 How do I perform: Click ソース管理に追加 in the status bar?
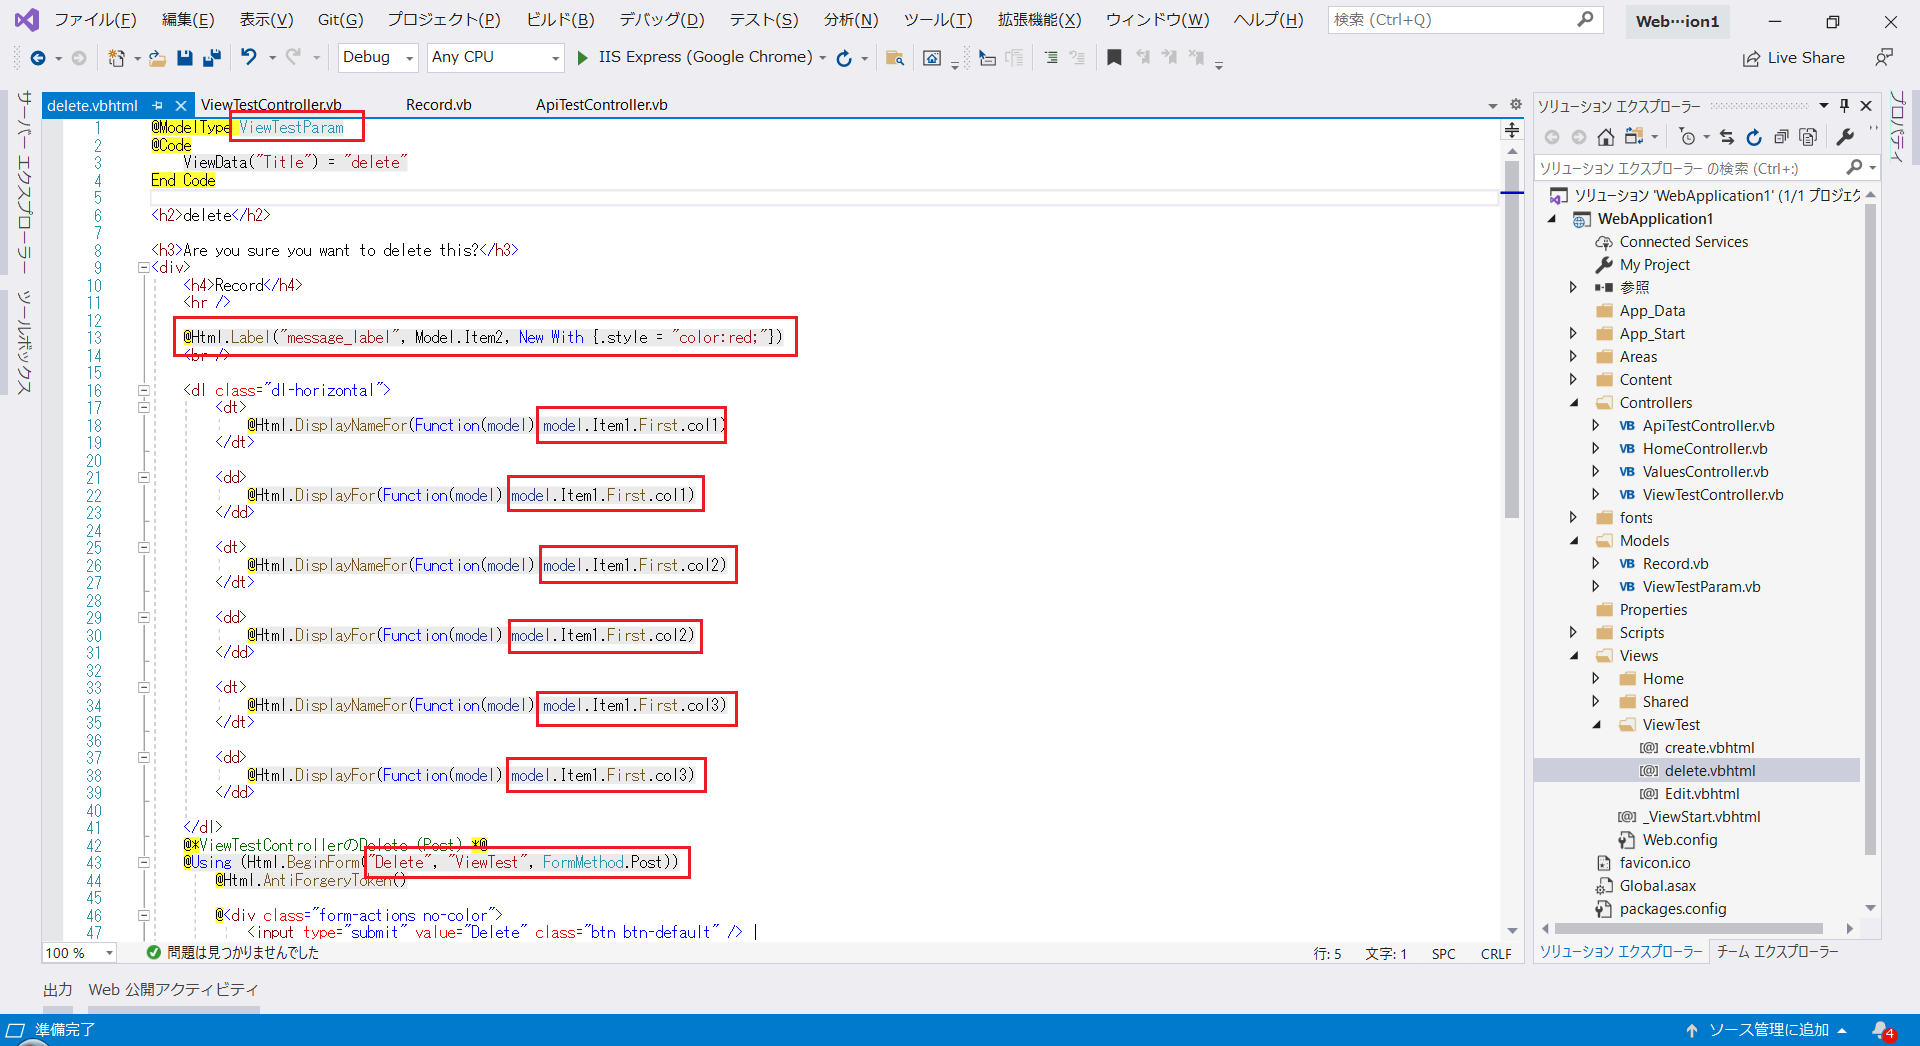click(x=1770, y=1029)
